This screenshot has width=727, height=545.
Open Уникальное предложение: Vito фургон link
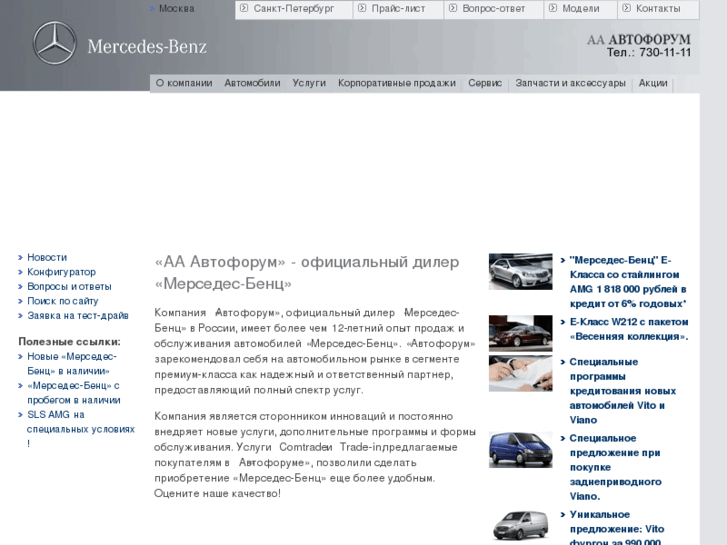click(617, 528)
